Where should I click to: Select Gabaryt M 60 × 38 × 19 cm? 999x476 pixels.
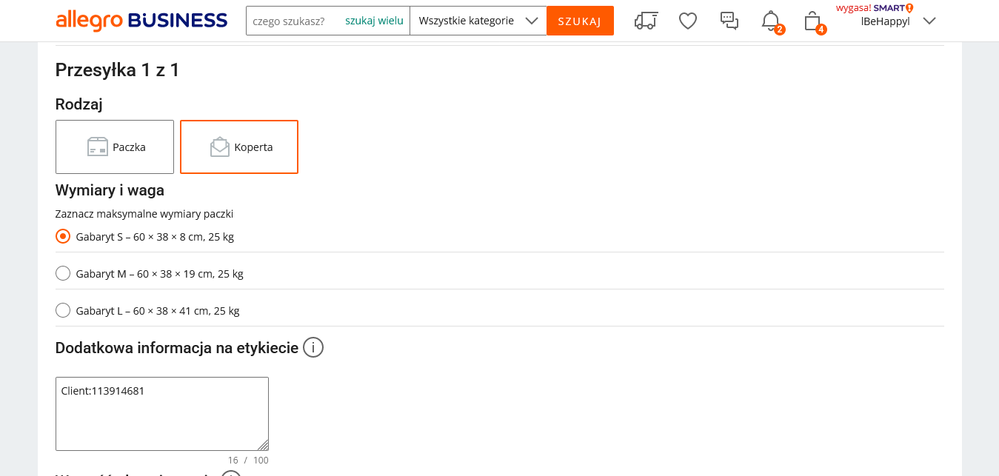pos(63,274)
